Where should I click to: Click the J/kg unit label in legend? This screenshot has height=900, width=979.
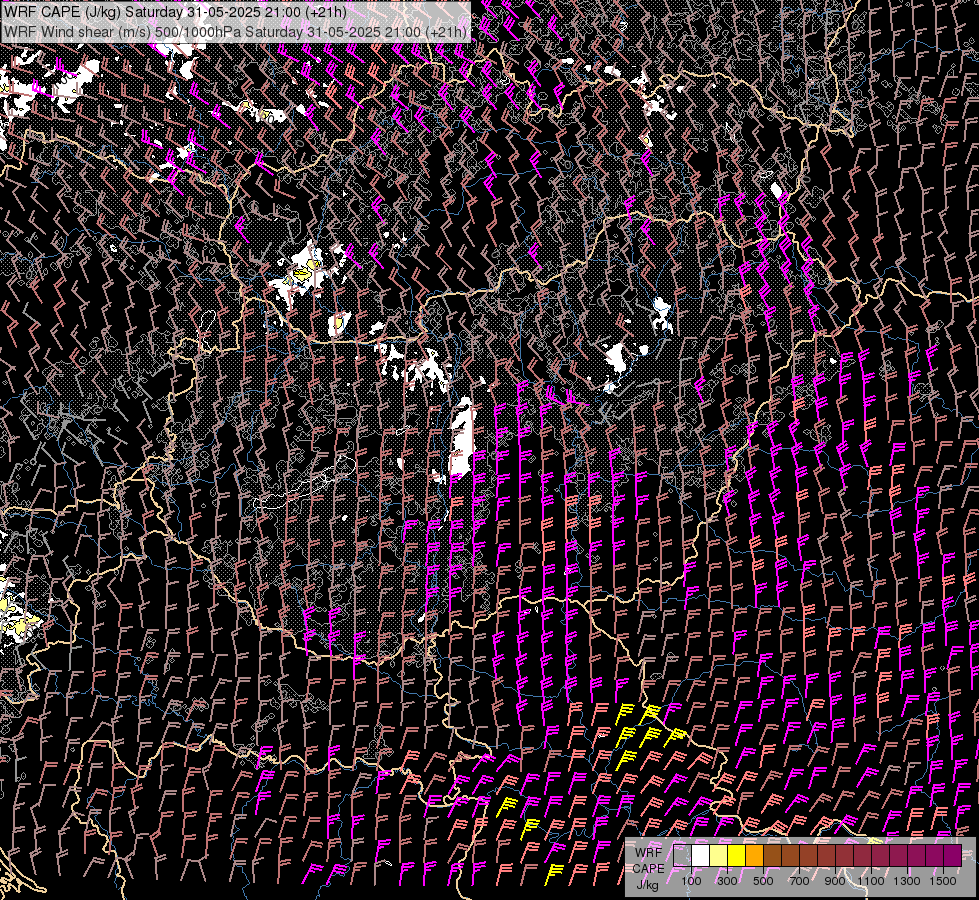point(648,885)
